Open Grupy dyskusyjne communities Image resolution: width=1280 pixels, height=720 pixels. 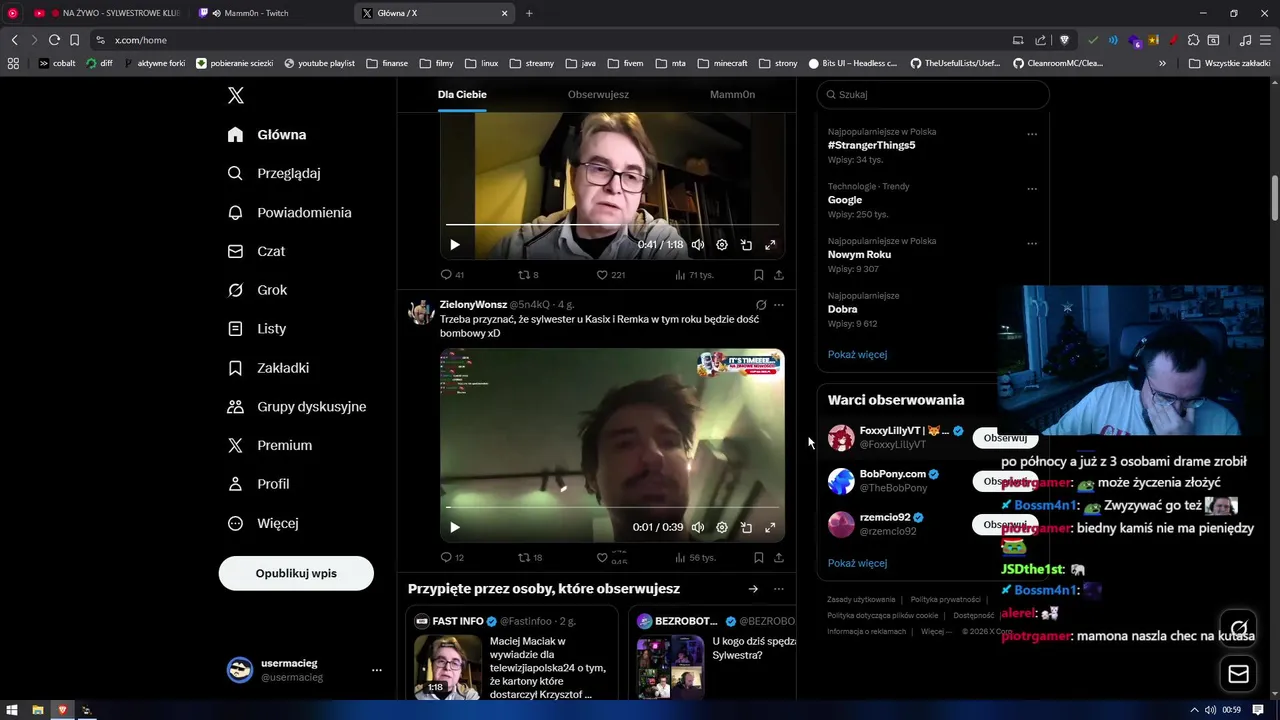click(x=297, y=407)
